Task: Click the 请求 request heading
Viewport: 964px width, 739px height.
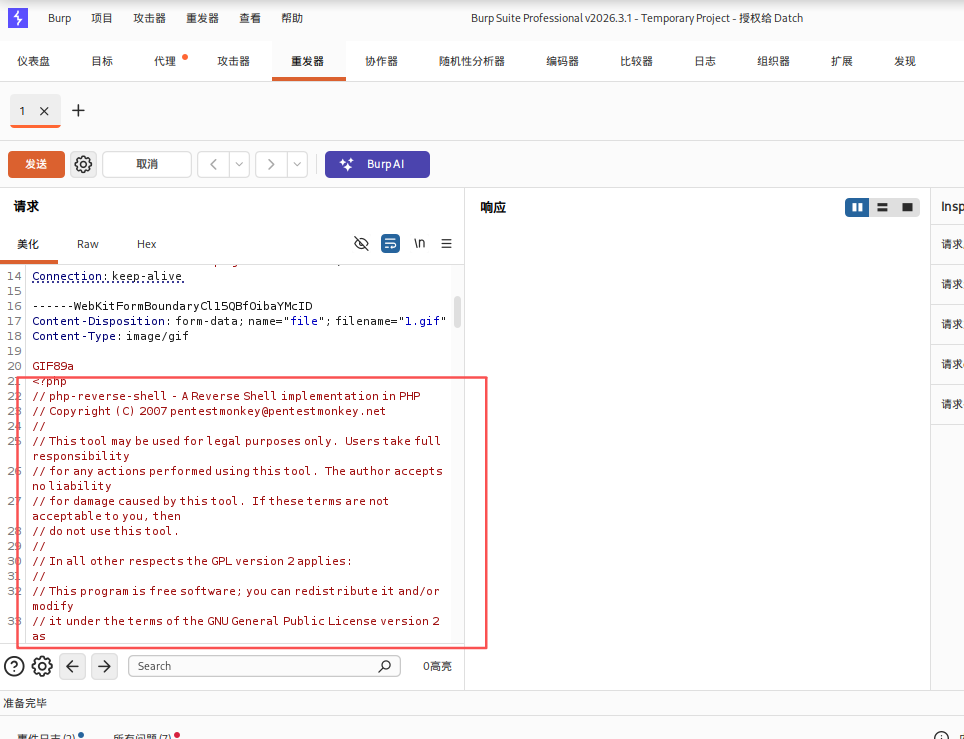Action: coord(26,207)
